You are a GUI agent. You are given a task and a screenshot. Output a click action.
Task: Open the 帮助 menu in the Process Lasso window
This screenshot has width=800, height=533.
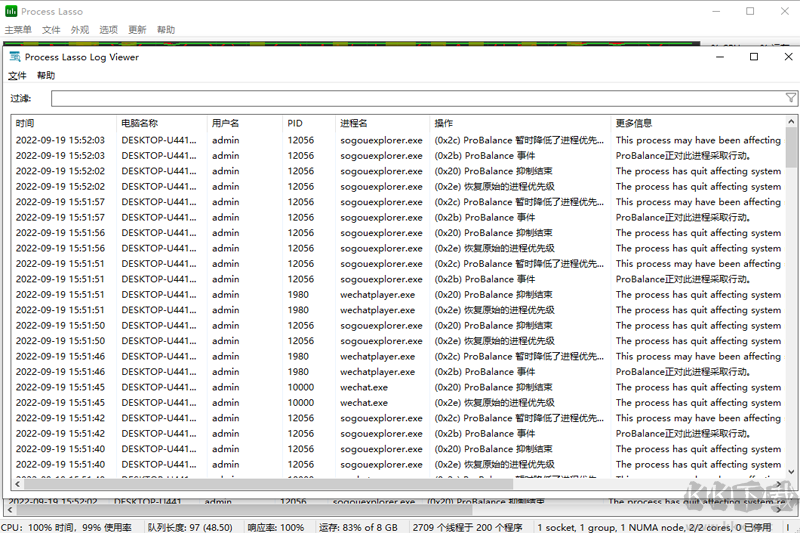166,30
